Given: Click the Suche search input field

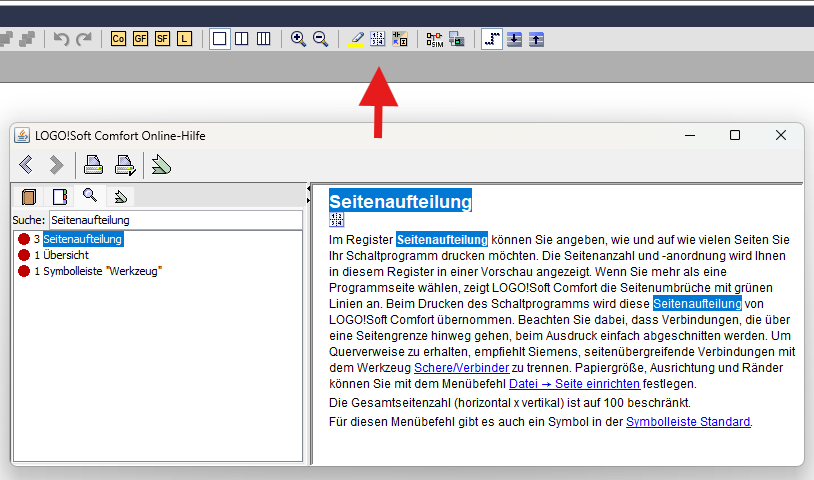Looking at the screenshot, I should click(x=175, y=220).
